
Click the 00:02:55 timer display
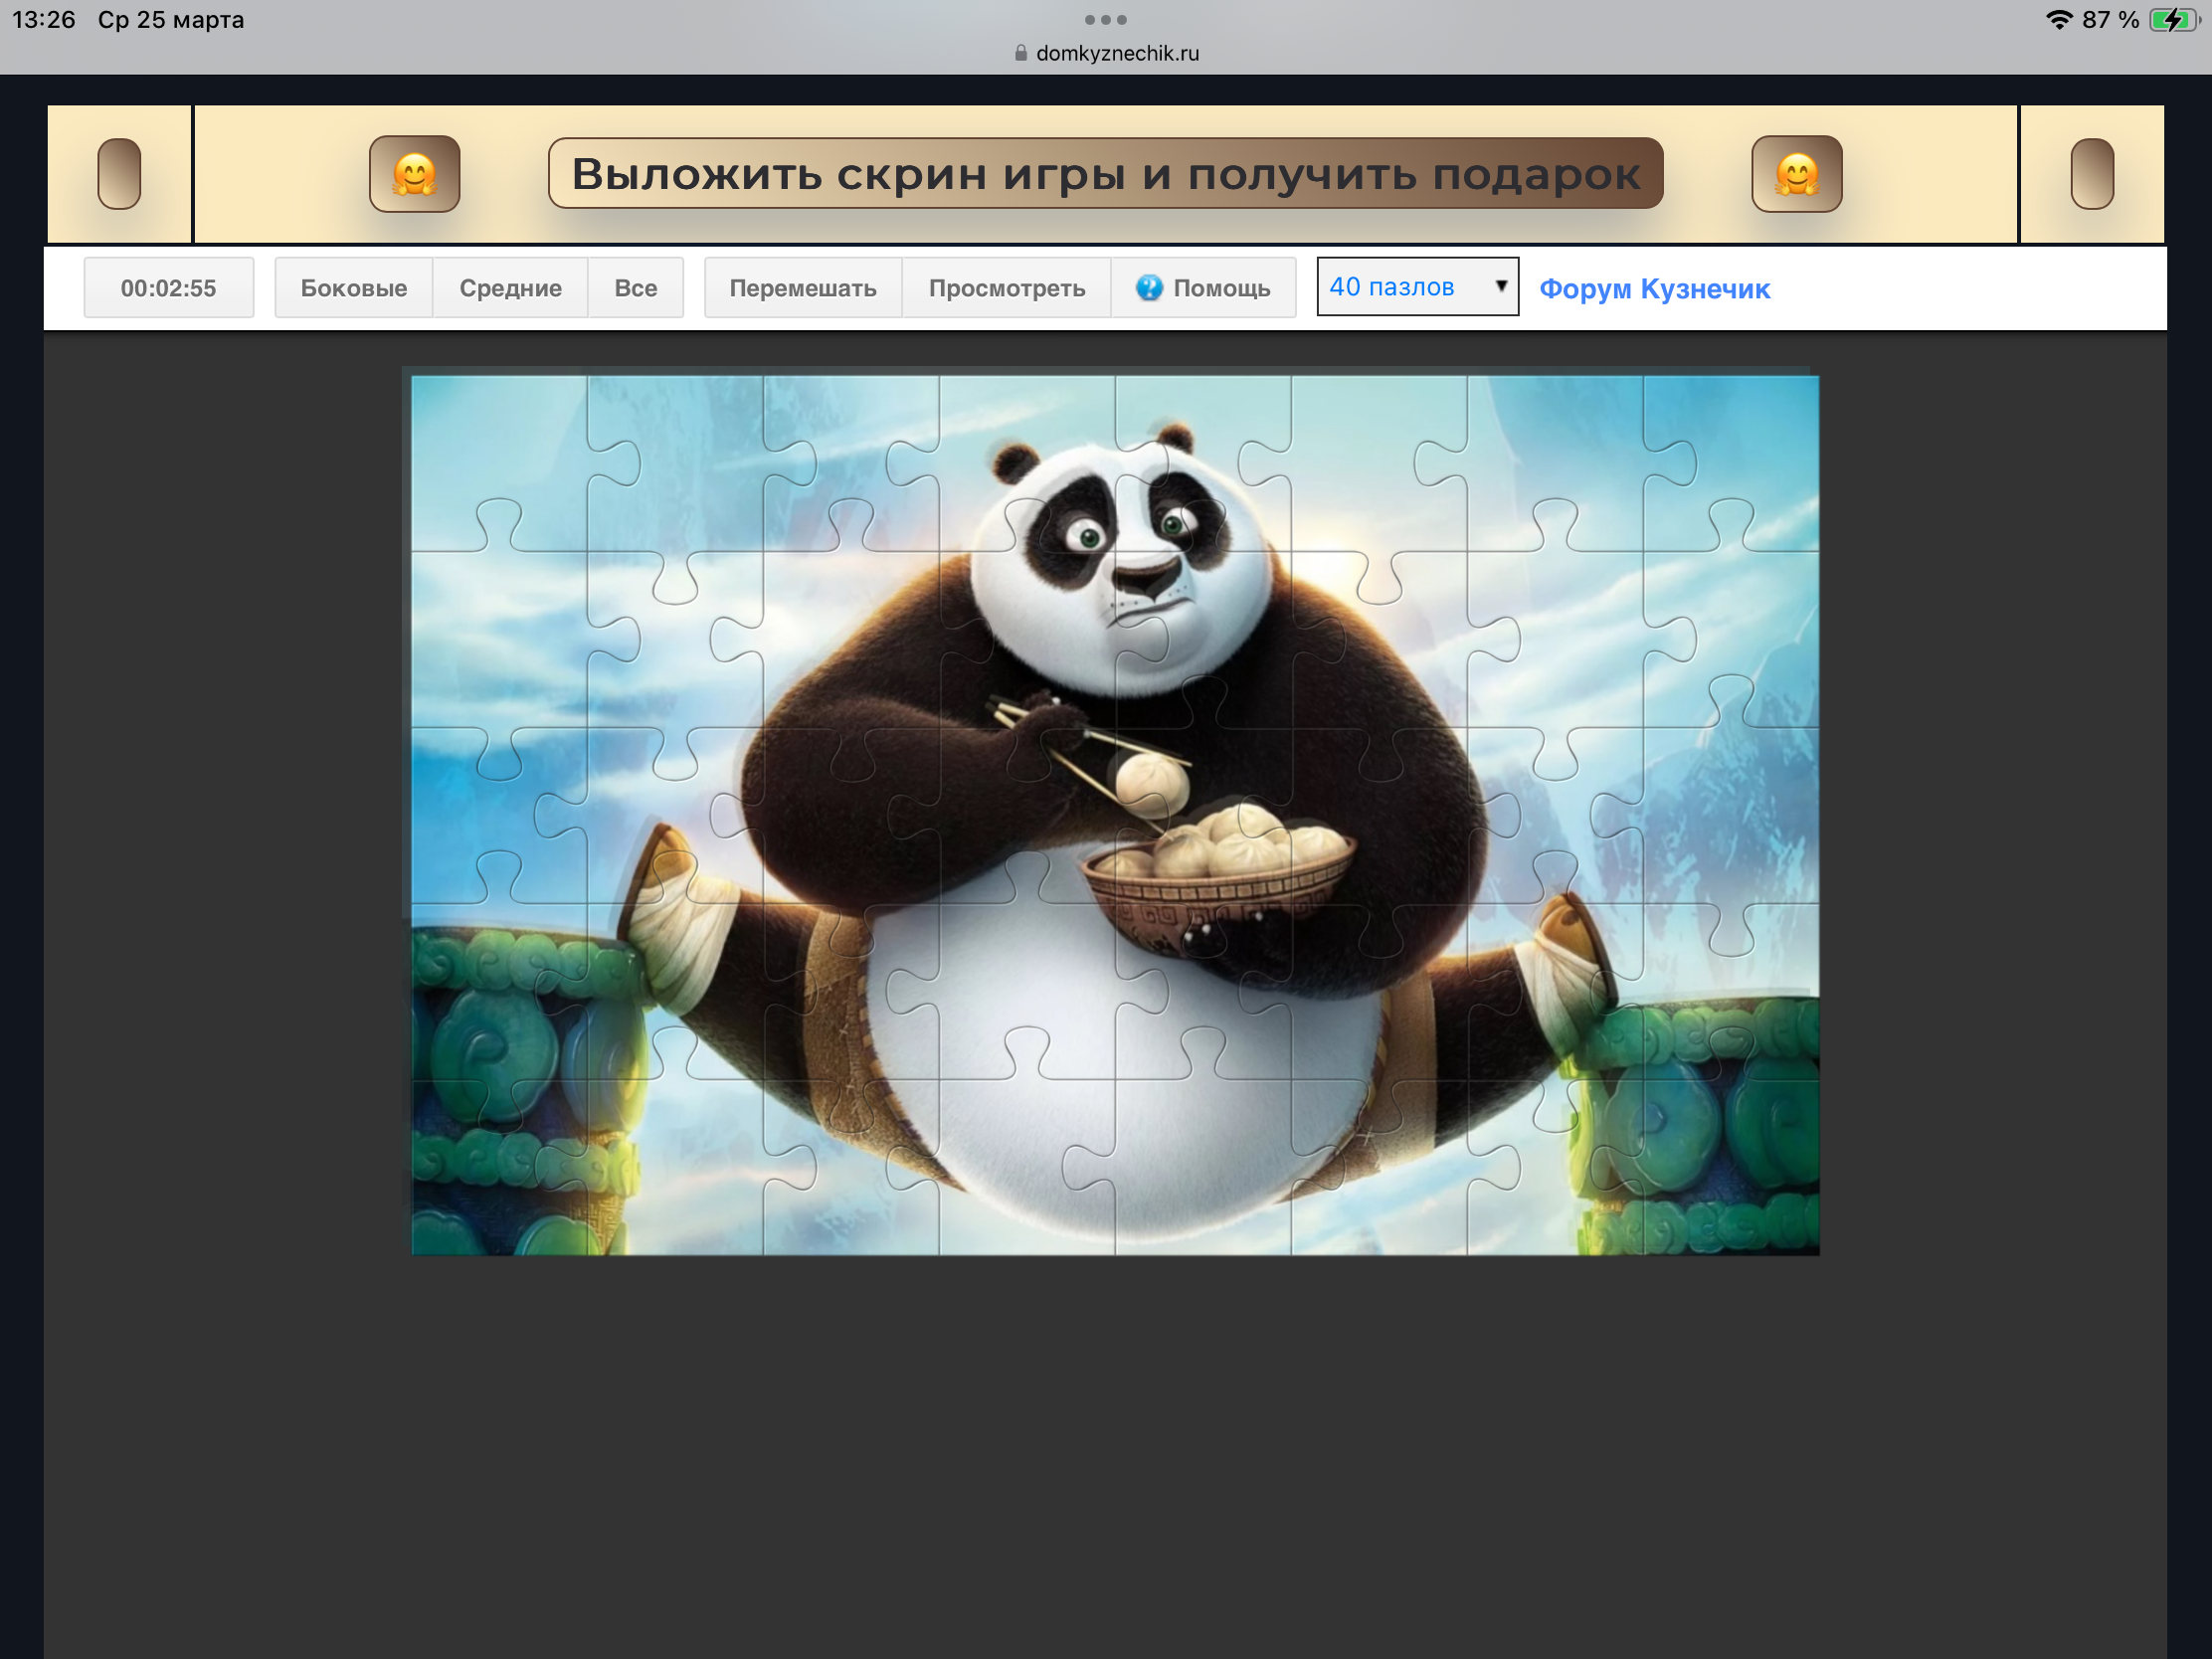tap(168, 288)
